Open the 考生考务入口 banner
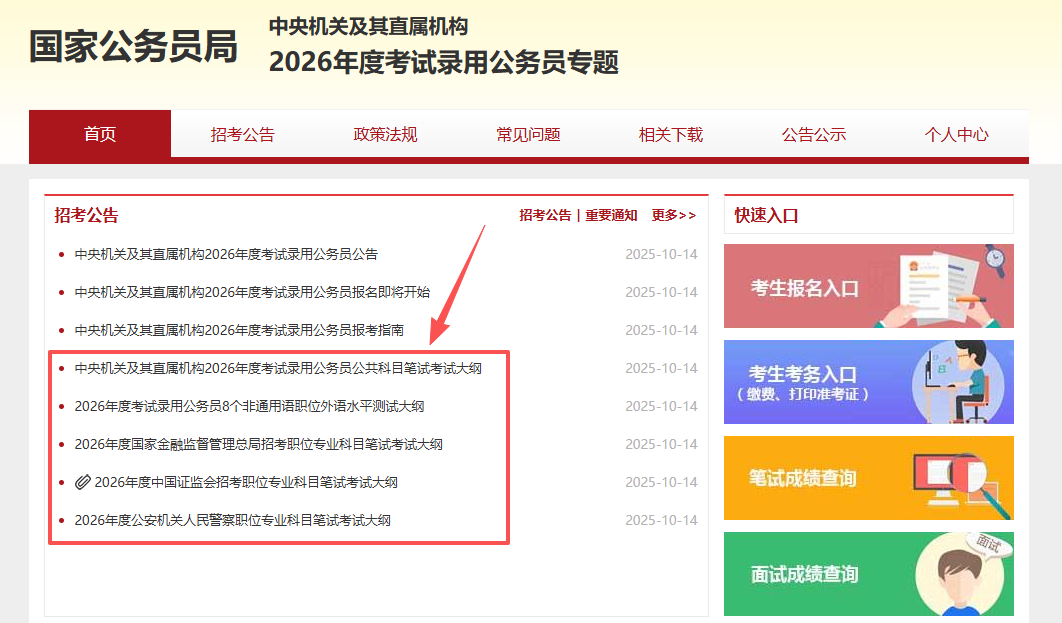This screenshot has width=1062, height=623. 868,382
